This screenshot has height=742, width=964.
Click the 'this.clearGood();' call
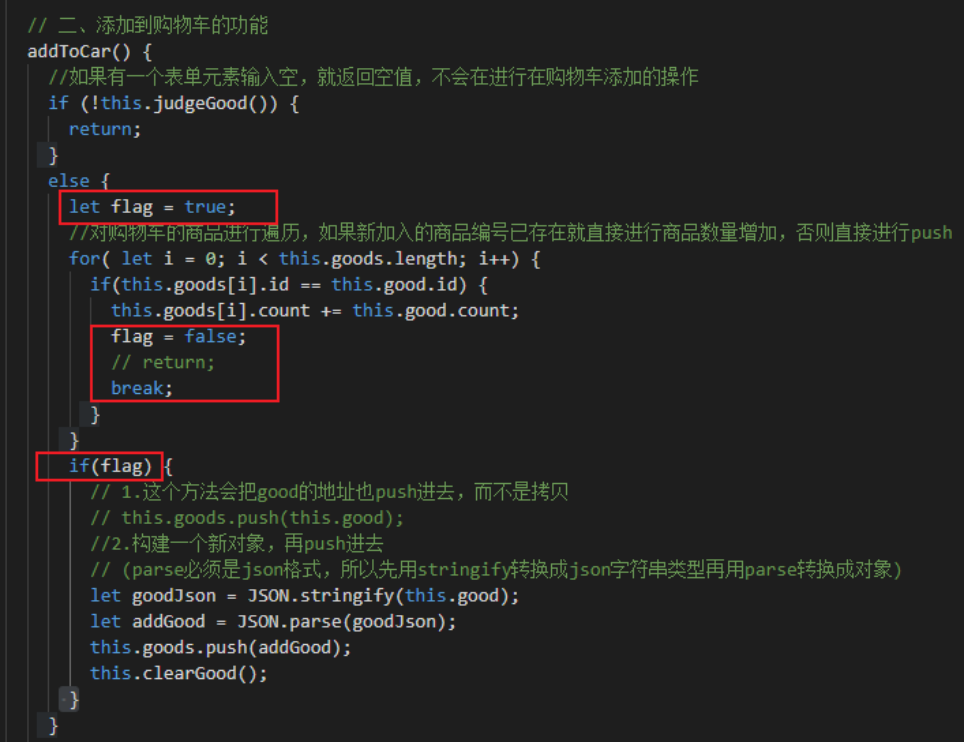[179, 674]
